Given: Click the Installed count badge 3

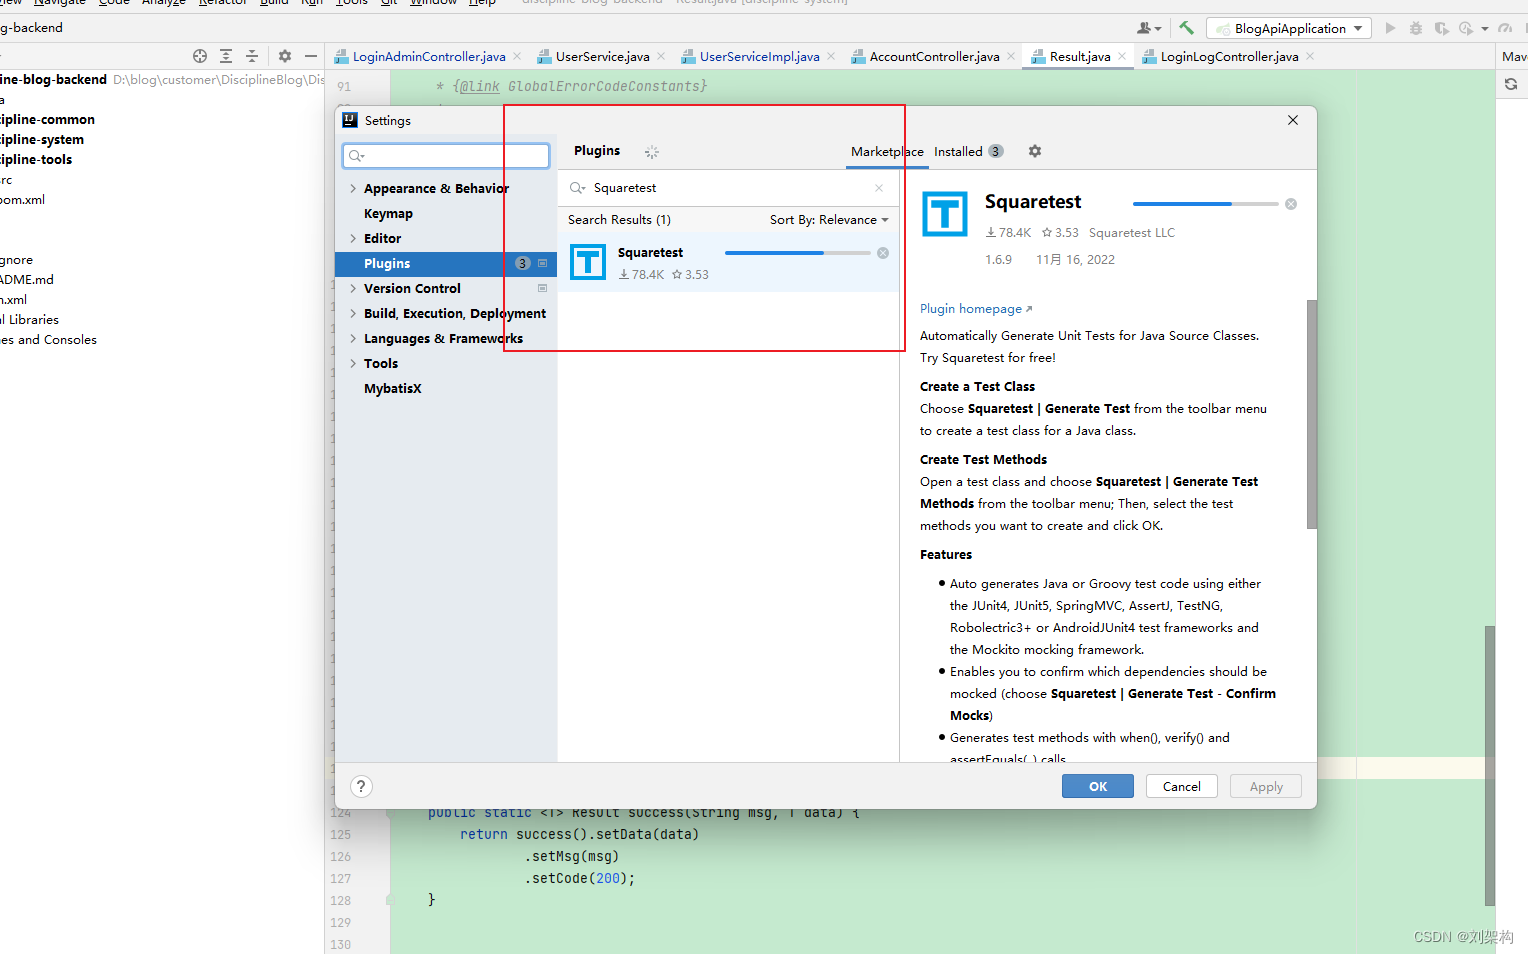Looking at the screenshot, I should pos(996,151).
